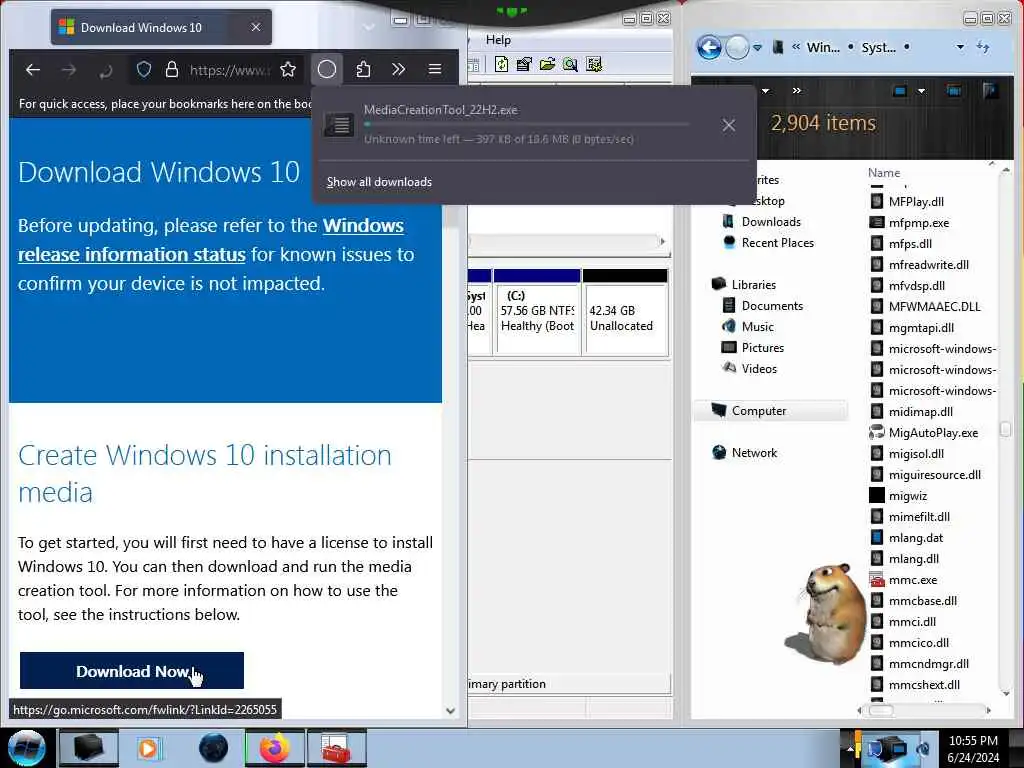Select Network in the navigation pane
The width and height of the screenshot is (1024, 768).
[x=744, y=452]
